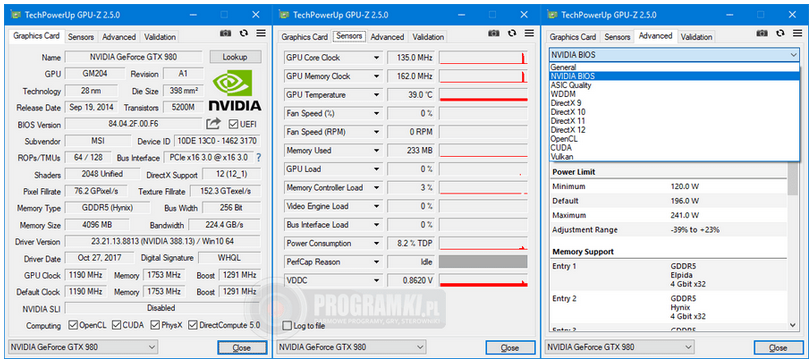Click the BIOS Version field 84.04.2F.00.F6

tap(133, 124)
